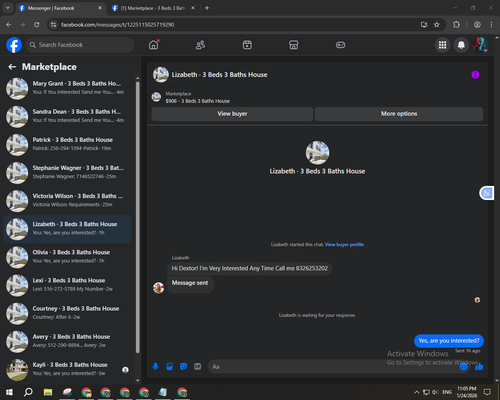500x400 pixels.
Task: Open the purple conversation information icon
Action: [x=475, y=75]
